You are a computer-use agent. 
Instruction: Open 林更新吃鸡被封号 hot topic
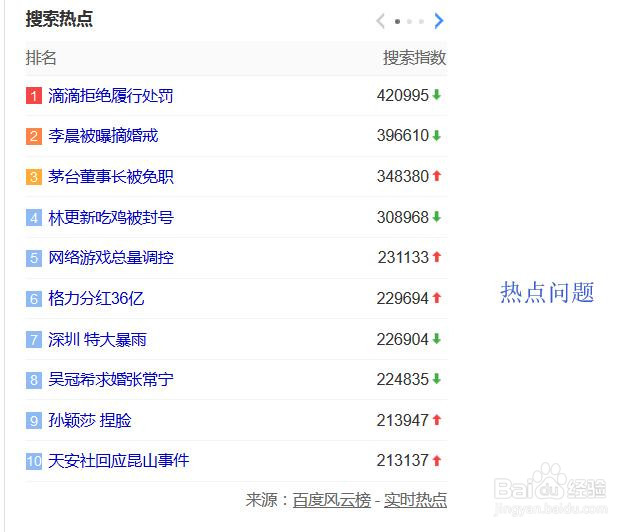110,217
